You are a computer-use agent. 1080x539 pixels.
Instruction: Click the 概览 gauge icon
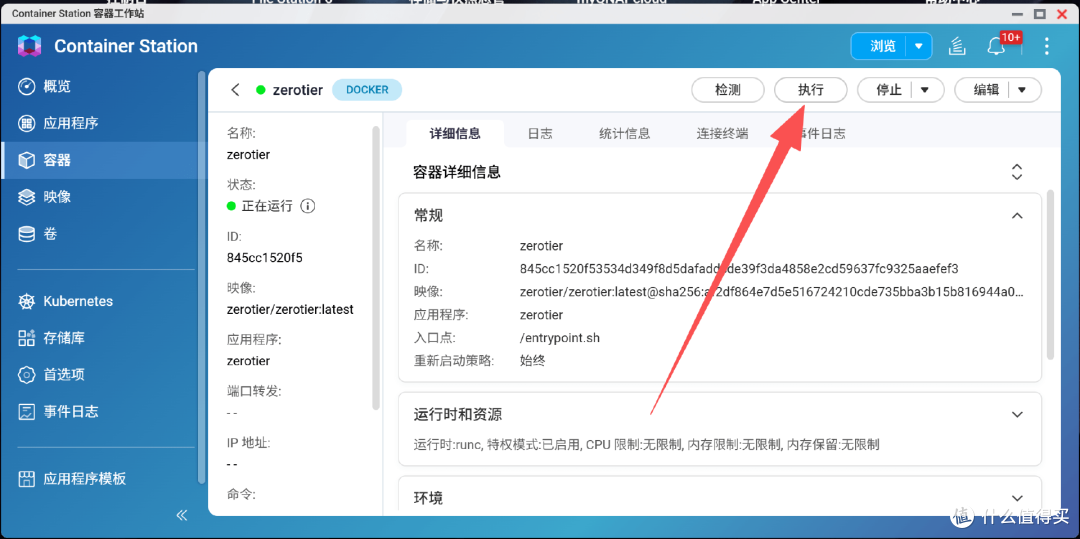[x=26, y=87]
